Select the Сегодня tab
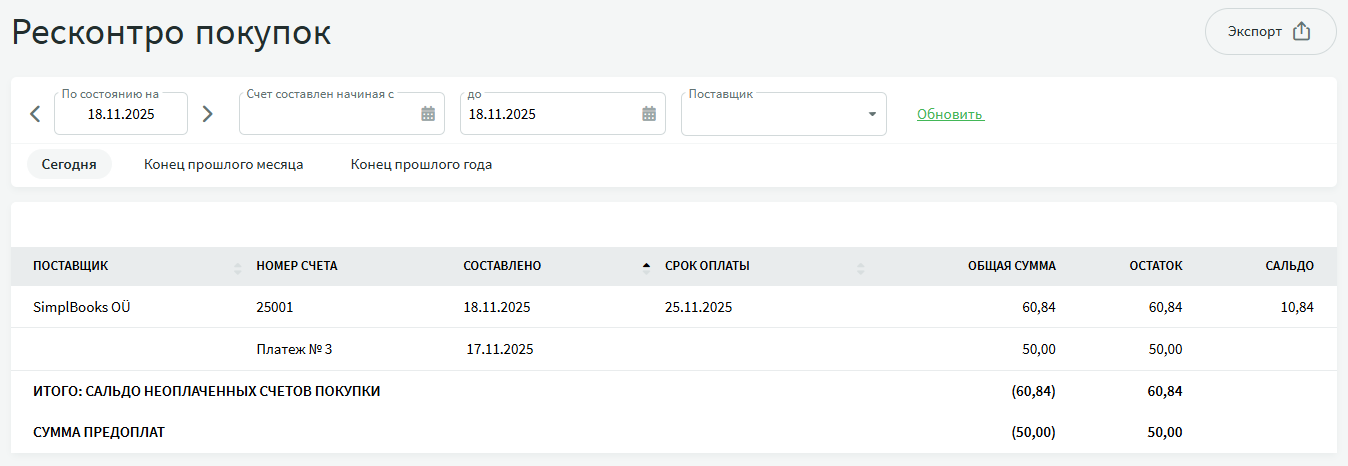The image size is (1348, 466). click(69, 164)
